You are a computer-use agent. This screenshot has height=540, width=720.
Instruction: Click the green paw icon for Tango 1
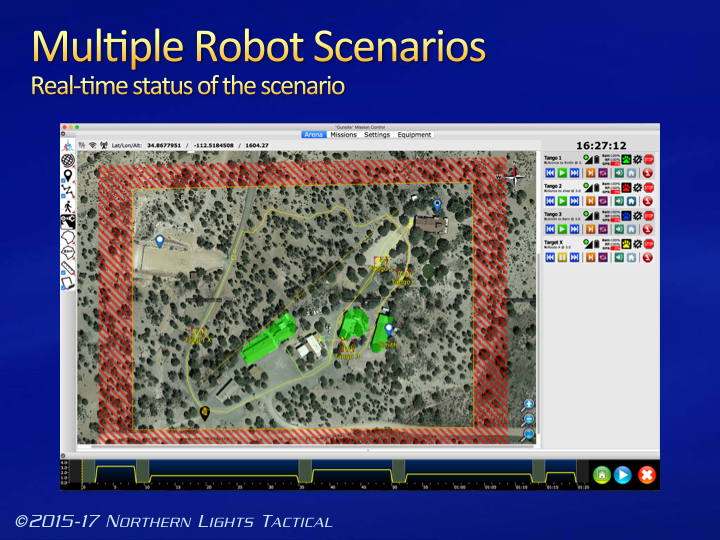(625, 159)
